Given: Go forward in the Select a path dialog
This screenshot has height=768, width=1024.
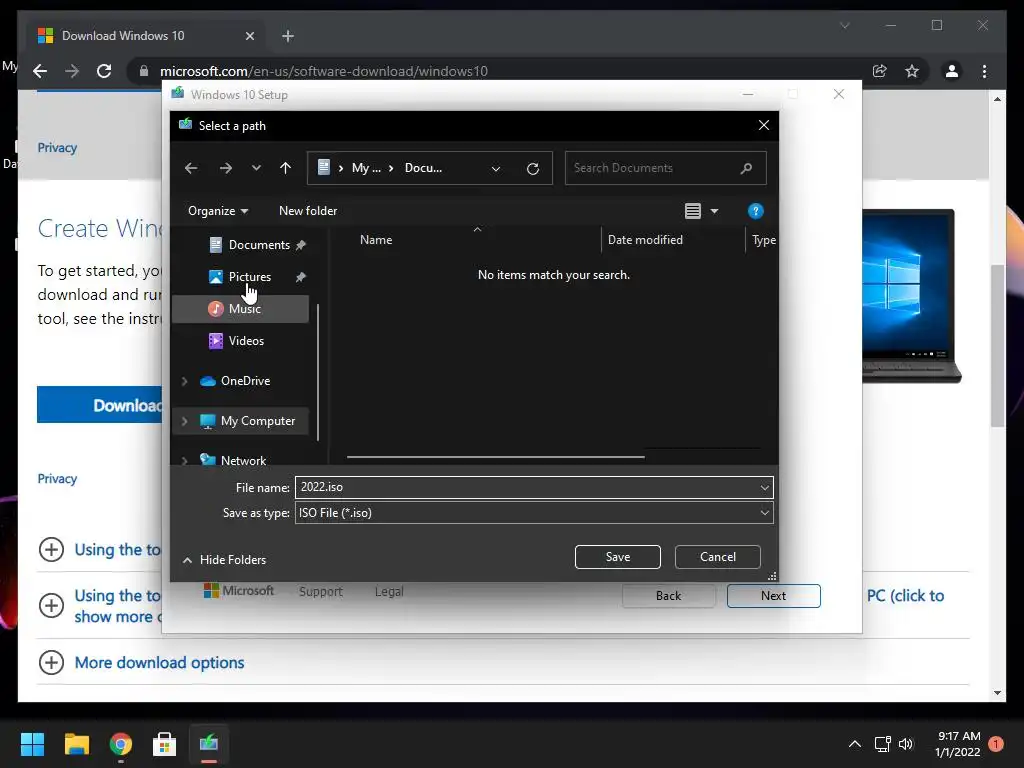Looking at the screenshot, I should (x=226, y=168).
